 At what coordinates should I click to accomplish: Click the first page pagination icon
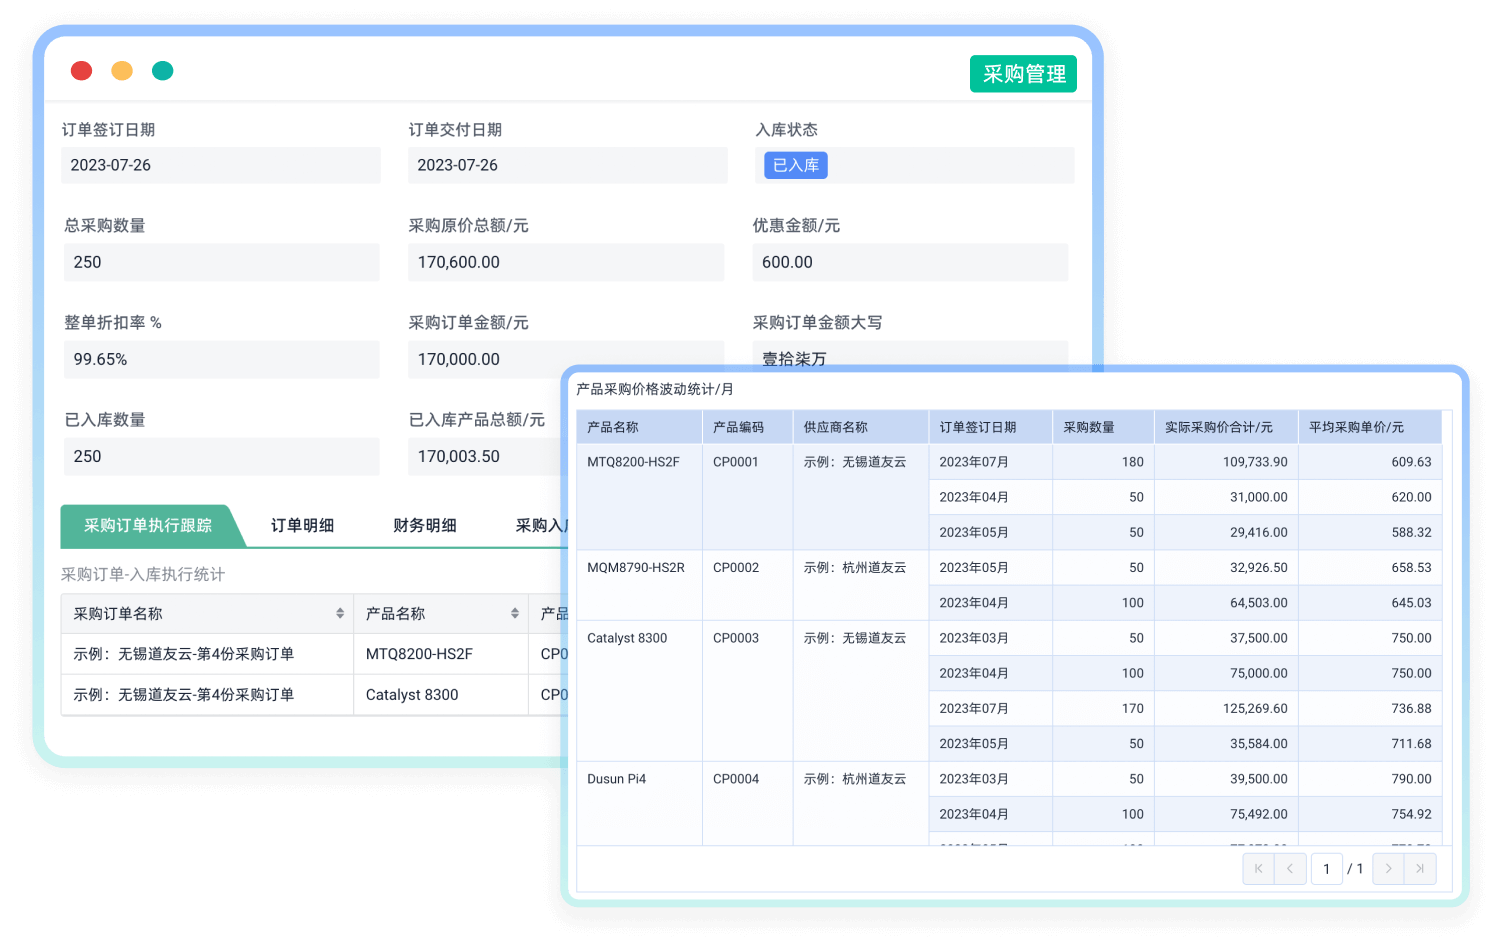(x=1258, y=869)
